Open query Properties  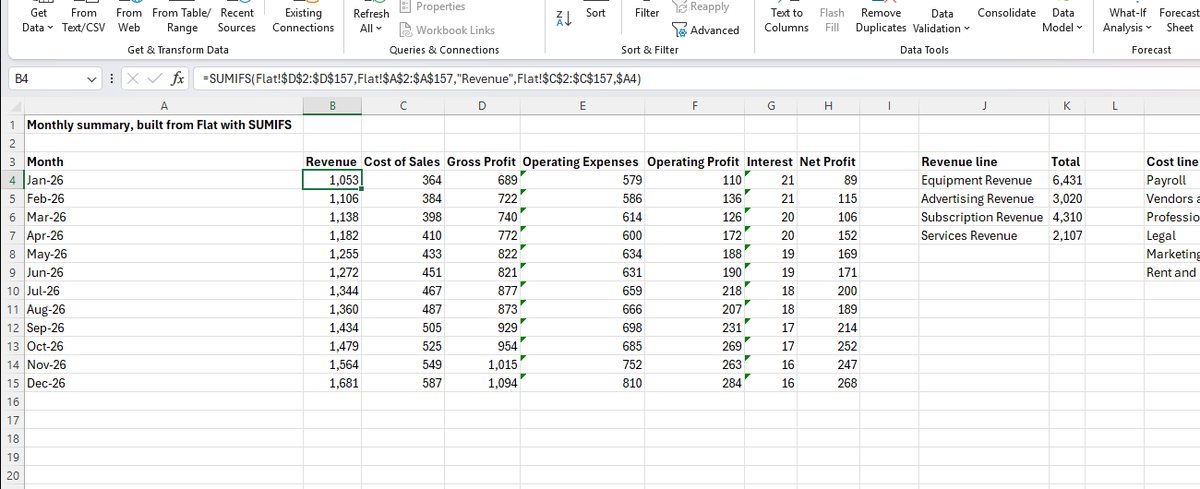[432, 6]
